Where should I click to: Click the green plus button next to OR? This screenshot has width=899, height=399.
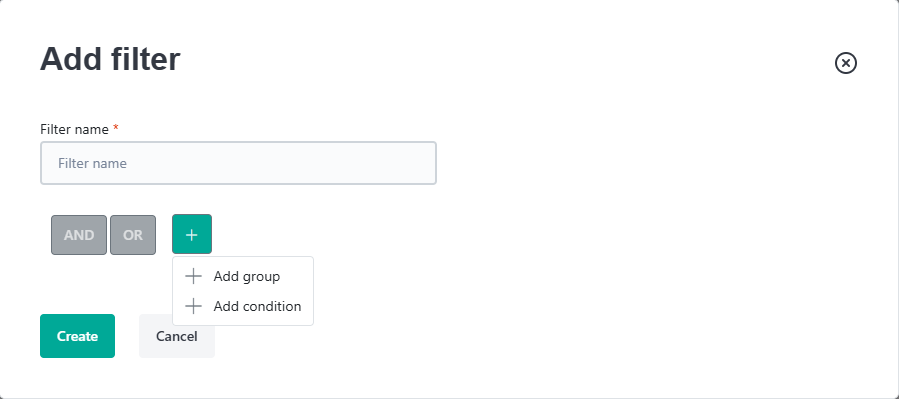pos(192,234)
